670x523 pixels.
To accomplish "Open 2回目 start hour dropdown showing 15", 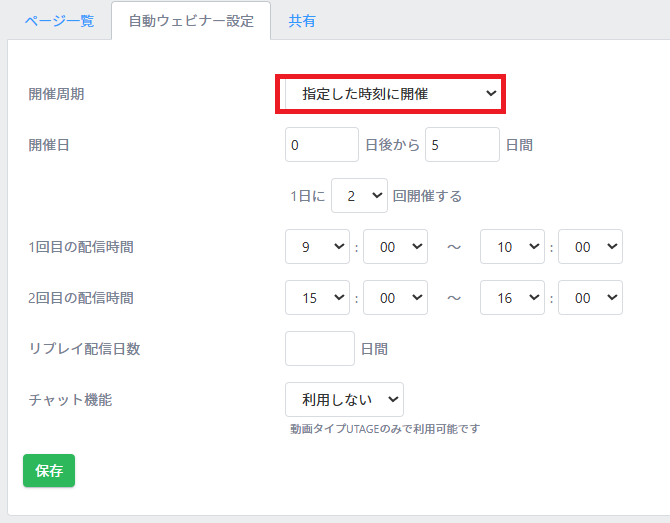I will [317, 297].
